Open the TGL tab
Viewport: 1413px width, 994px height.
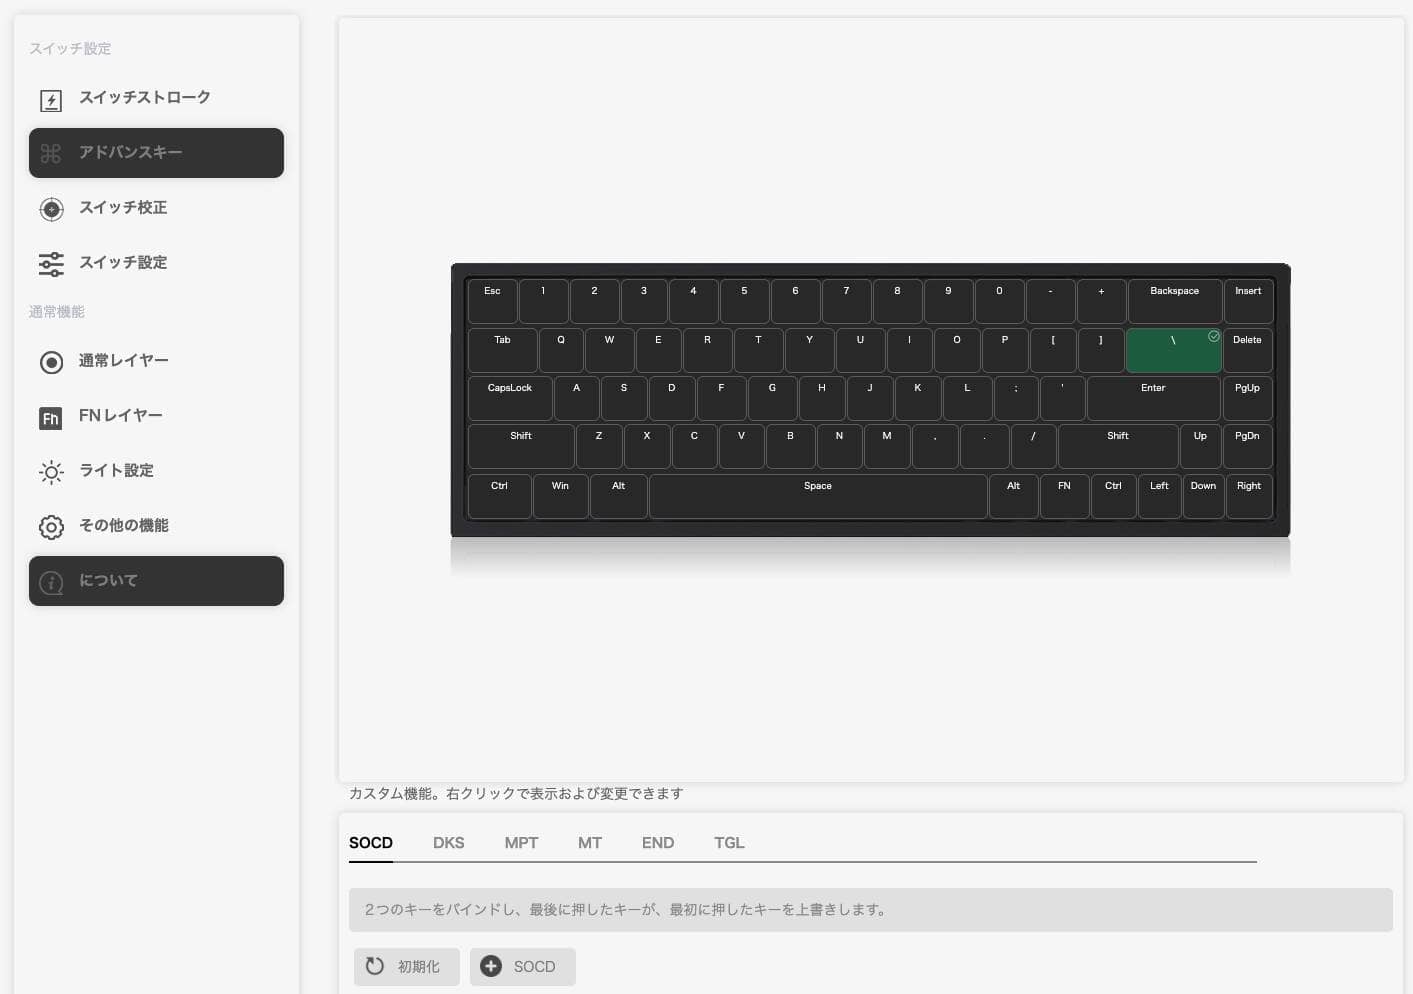point(729,843)
